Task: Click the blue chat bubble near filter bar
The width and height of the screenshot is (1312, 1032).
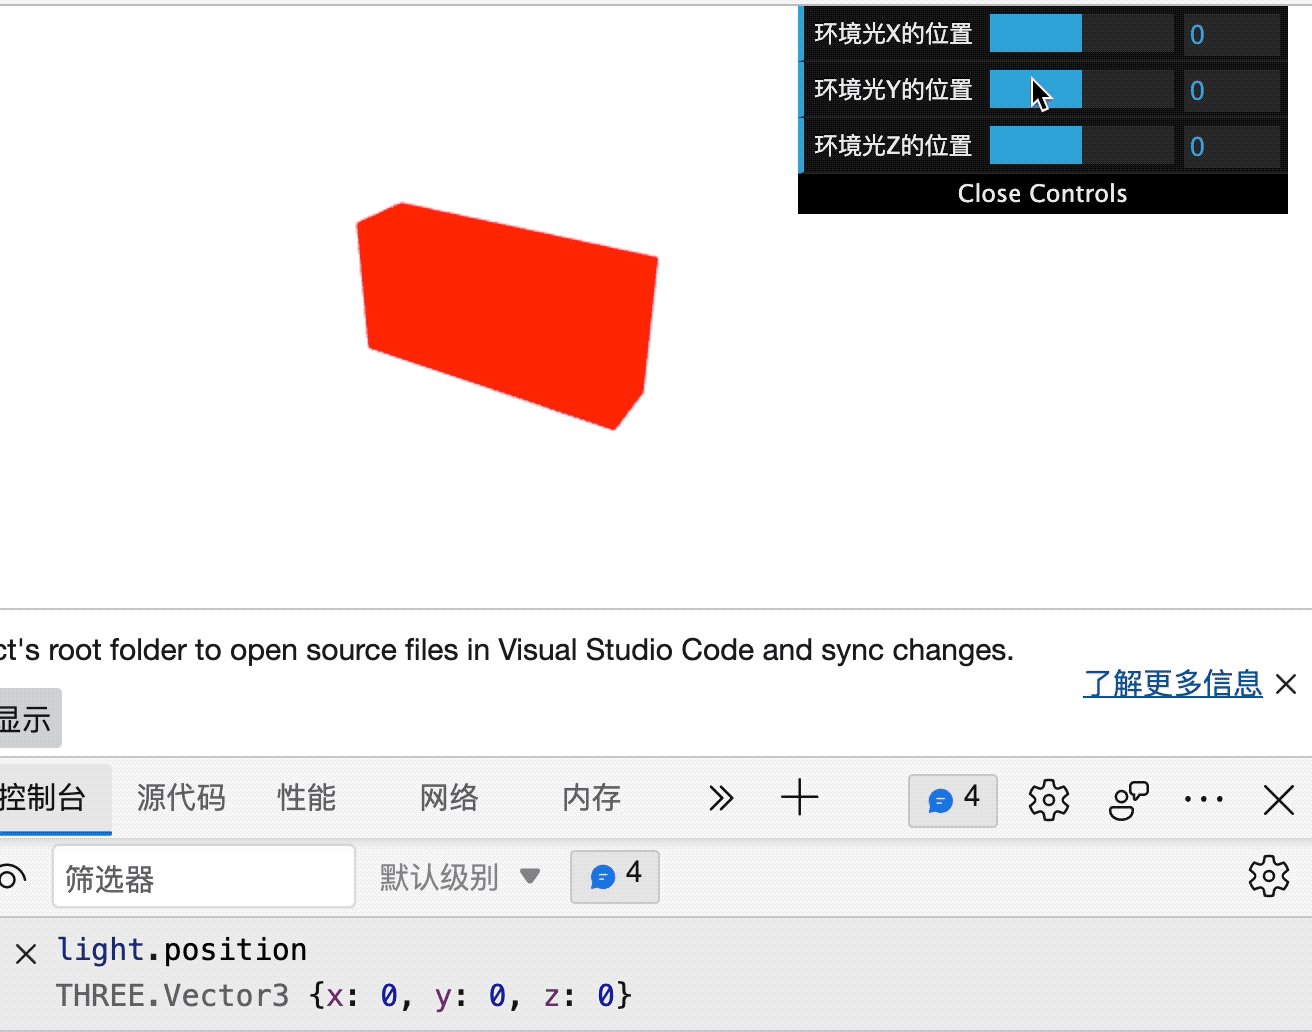Action: [613, 876]
